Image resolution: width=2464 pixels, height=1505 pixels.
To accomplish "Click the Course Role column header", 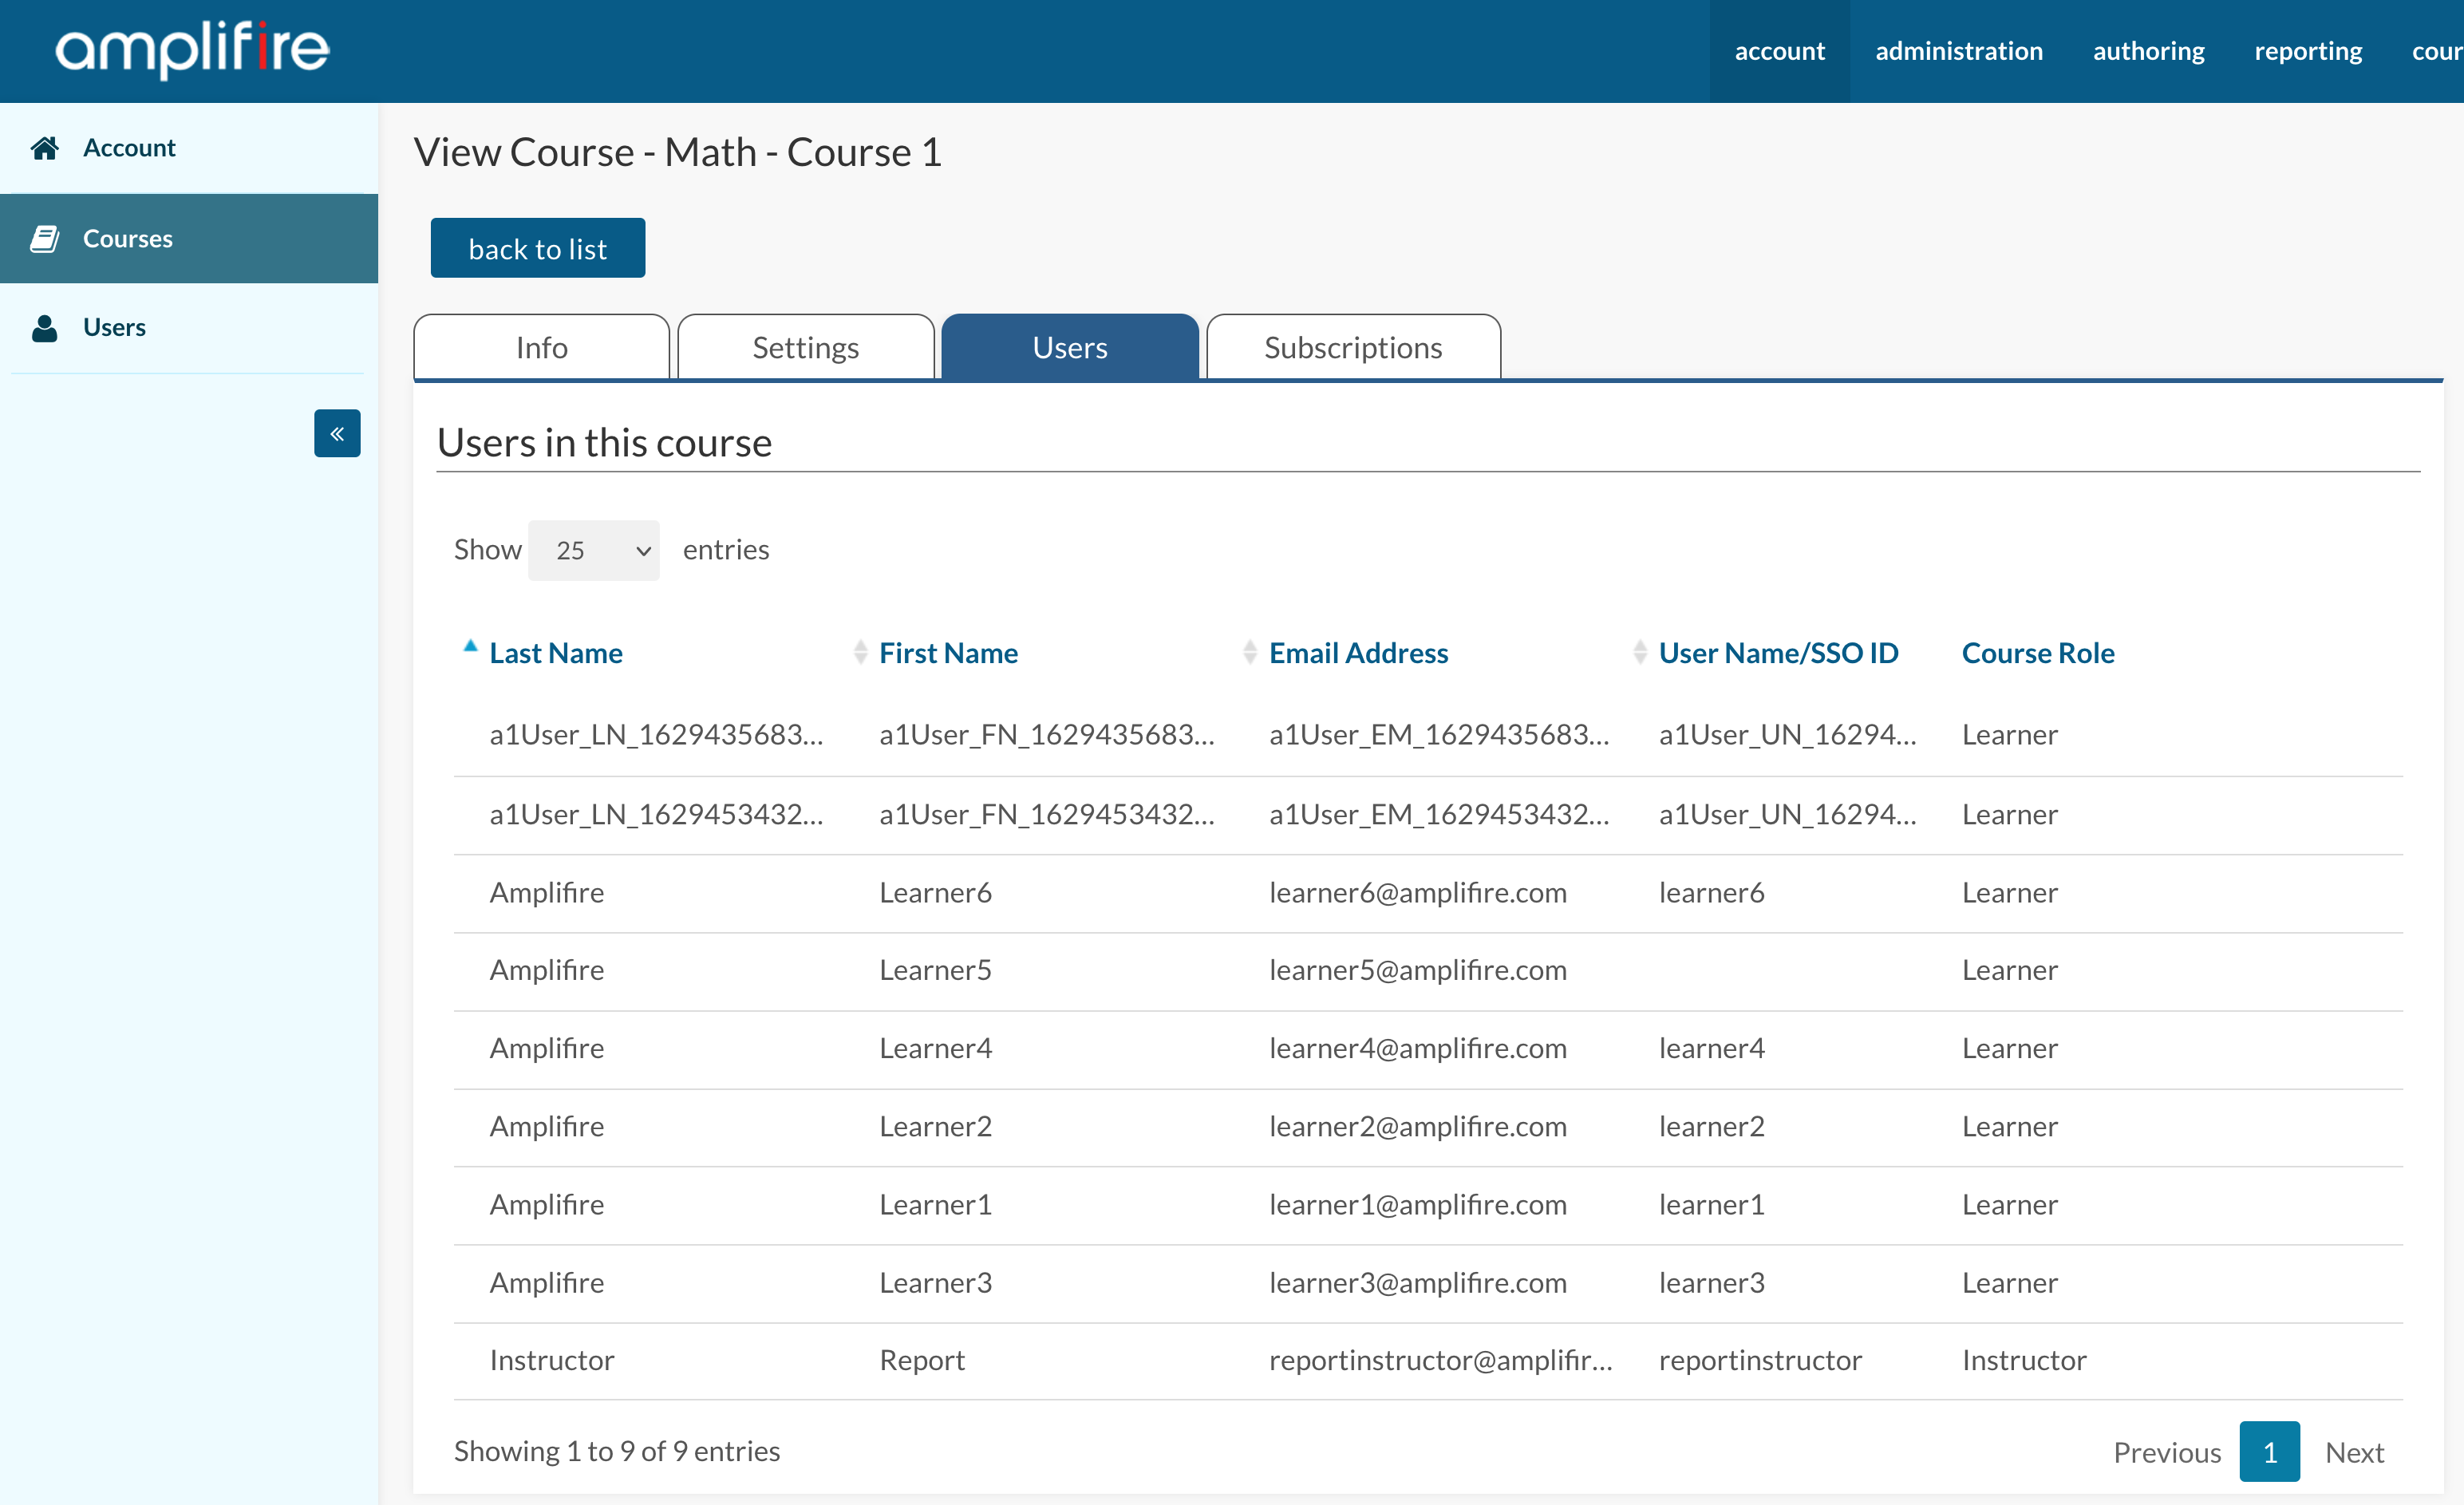I will pos(2038,652).
